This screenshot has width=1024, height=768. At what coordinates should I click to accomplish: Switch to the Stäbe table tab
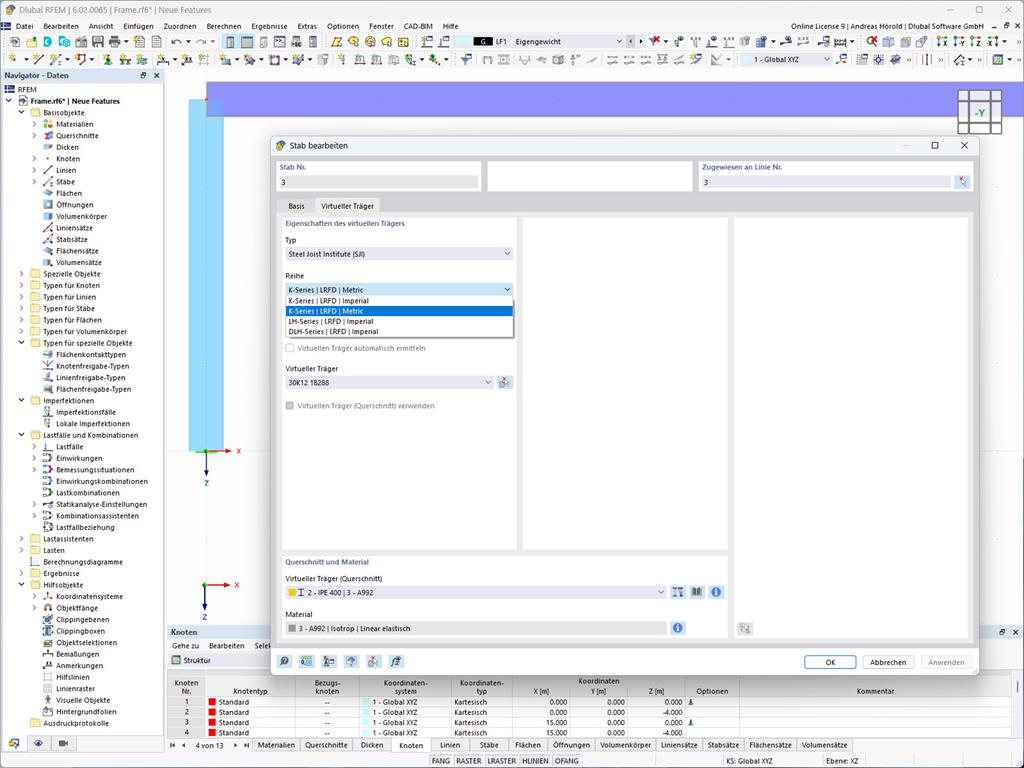point(488,745)
